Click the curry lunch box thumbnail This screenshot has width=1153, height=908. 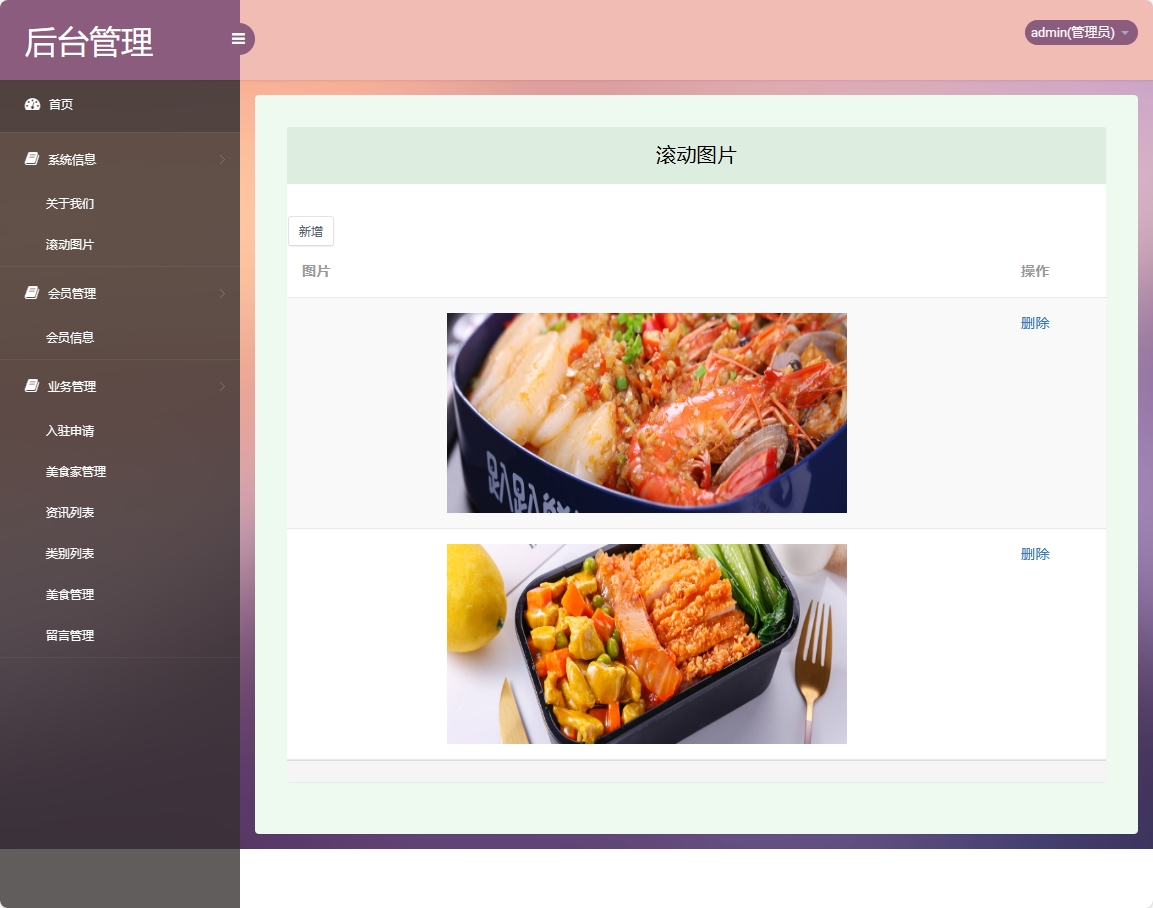(x=646, y=643)
